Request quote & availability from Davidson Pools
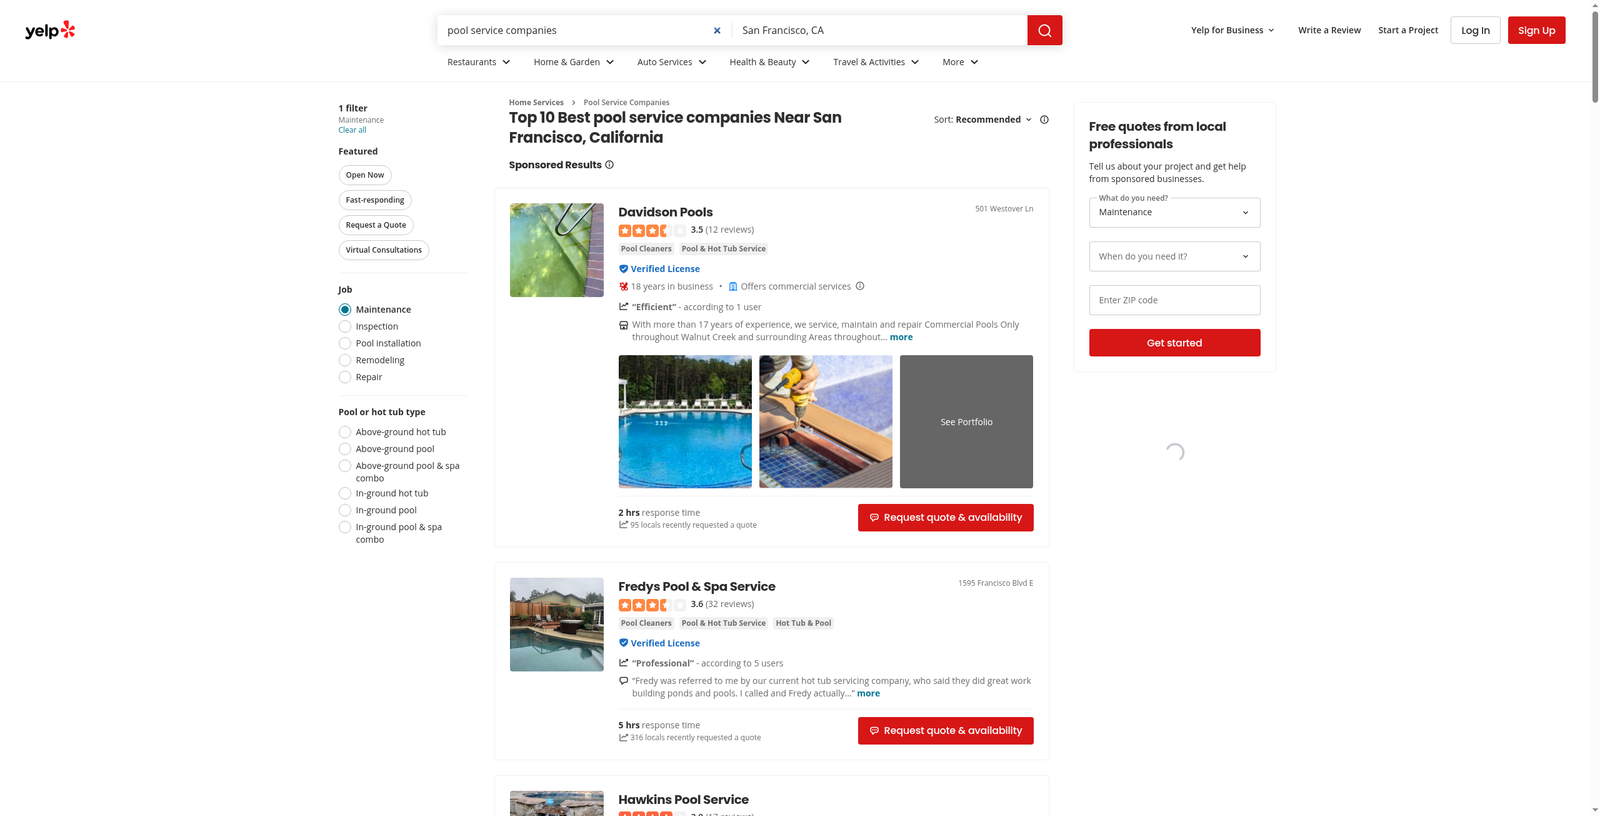The width and height of the screenshot is (1600, 816). pyautogui.click(x=945, y=517)
